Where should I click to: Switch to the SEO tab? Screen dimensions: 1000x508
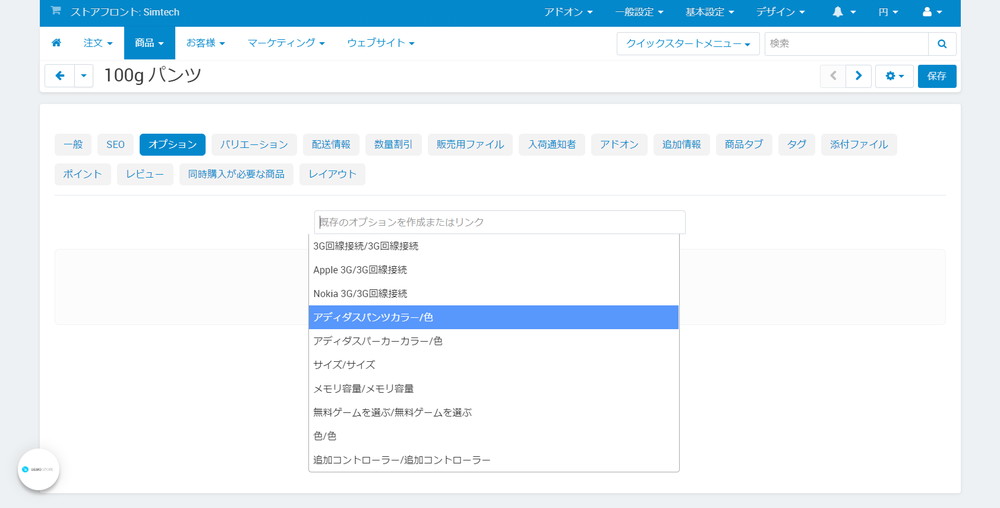pyautogui.click(x=115, y=145)
